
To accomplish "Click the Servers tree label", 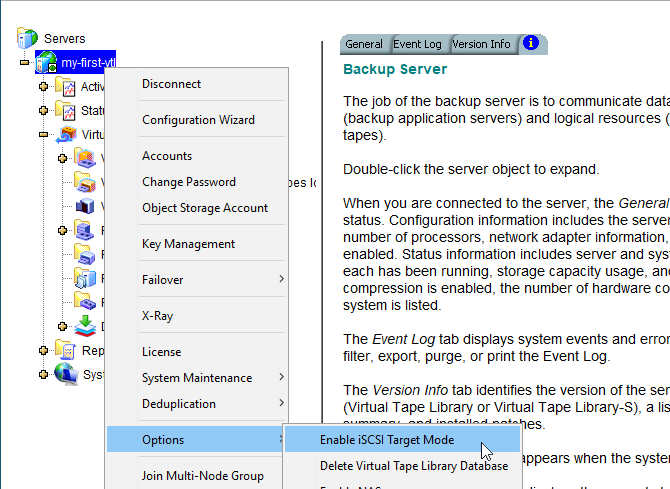I will [x=65, y=38].
